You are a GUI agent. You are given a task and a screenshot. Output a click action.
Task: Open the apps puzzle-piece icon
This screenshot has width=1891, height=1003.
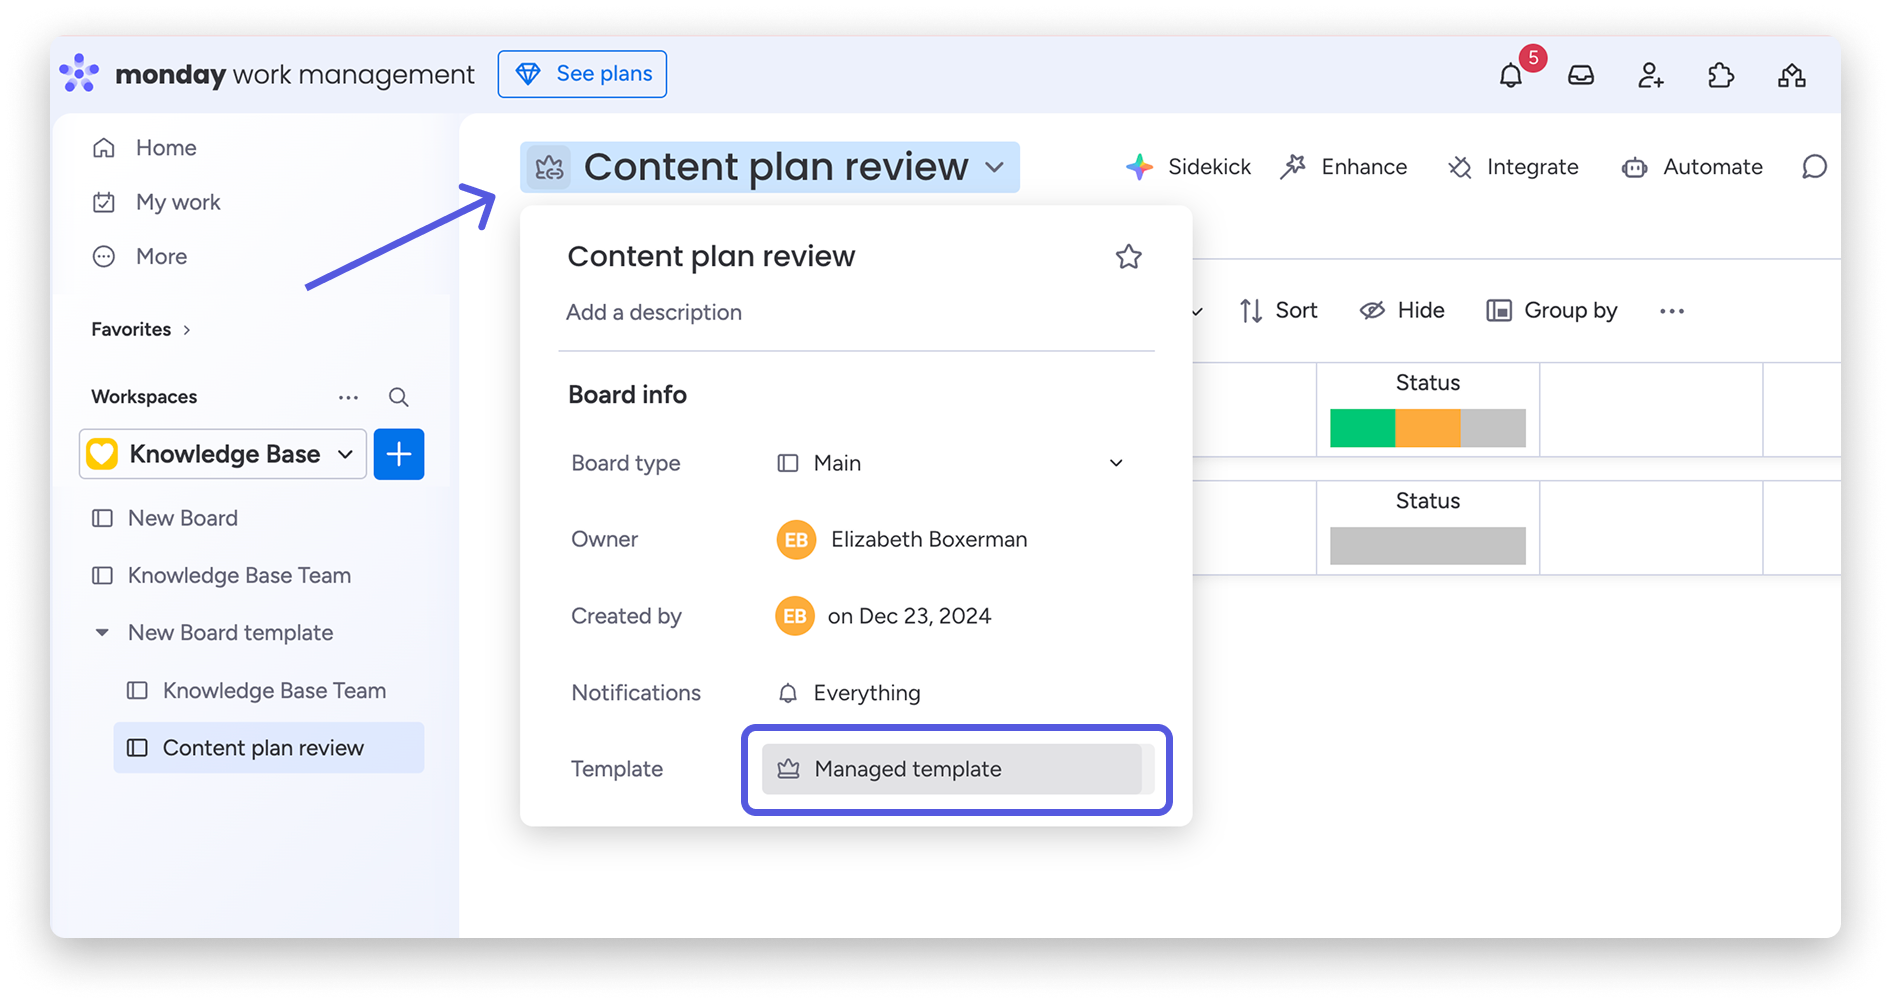[x=1721, y=75]
